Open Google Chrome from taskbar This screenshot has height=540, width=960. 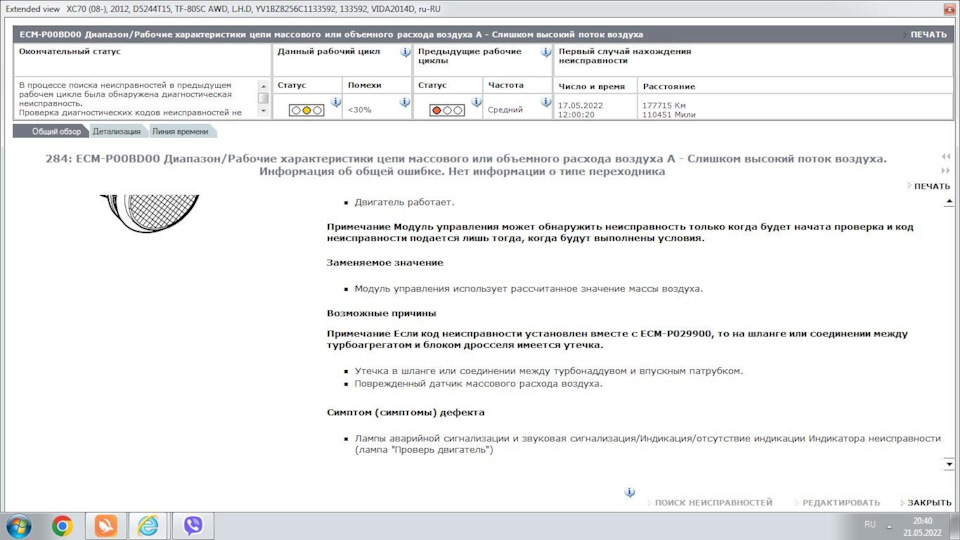pos(62,526)
